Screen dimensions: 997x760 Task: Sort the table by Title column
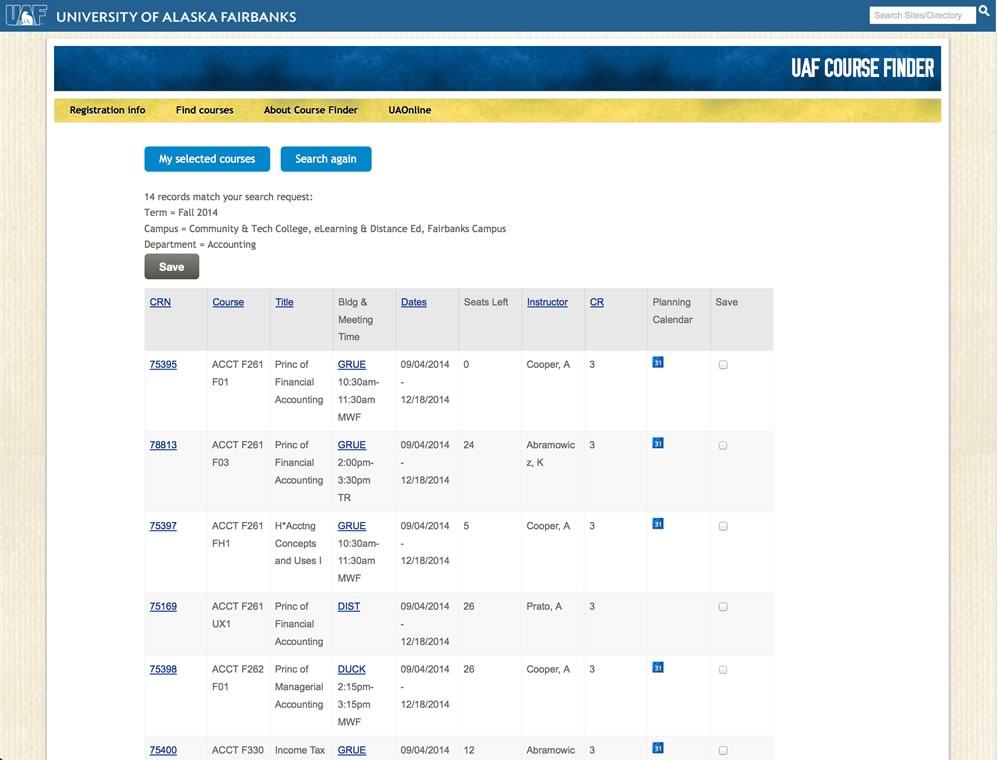tap(284, 302)
